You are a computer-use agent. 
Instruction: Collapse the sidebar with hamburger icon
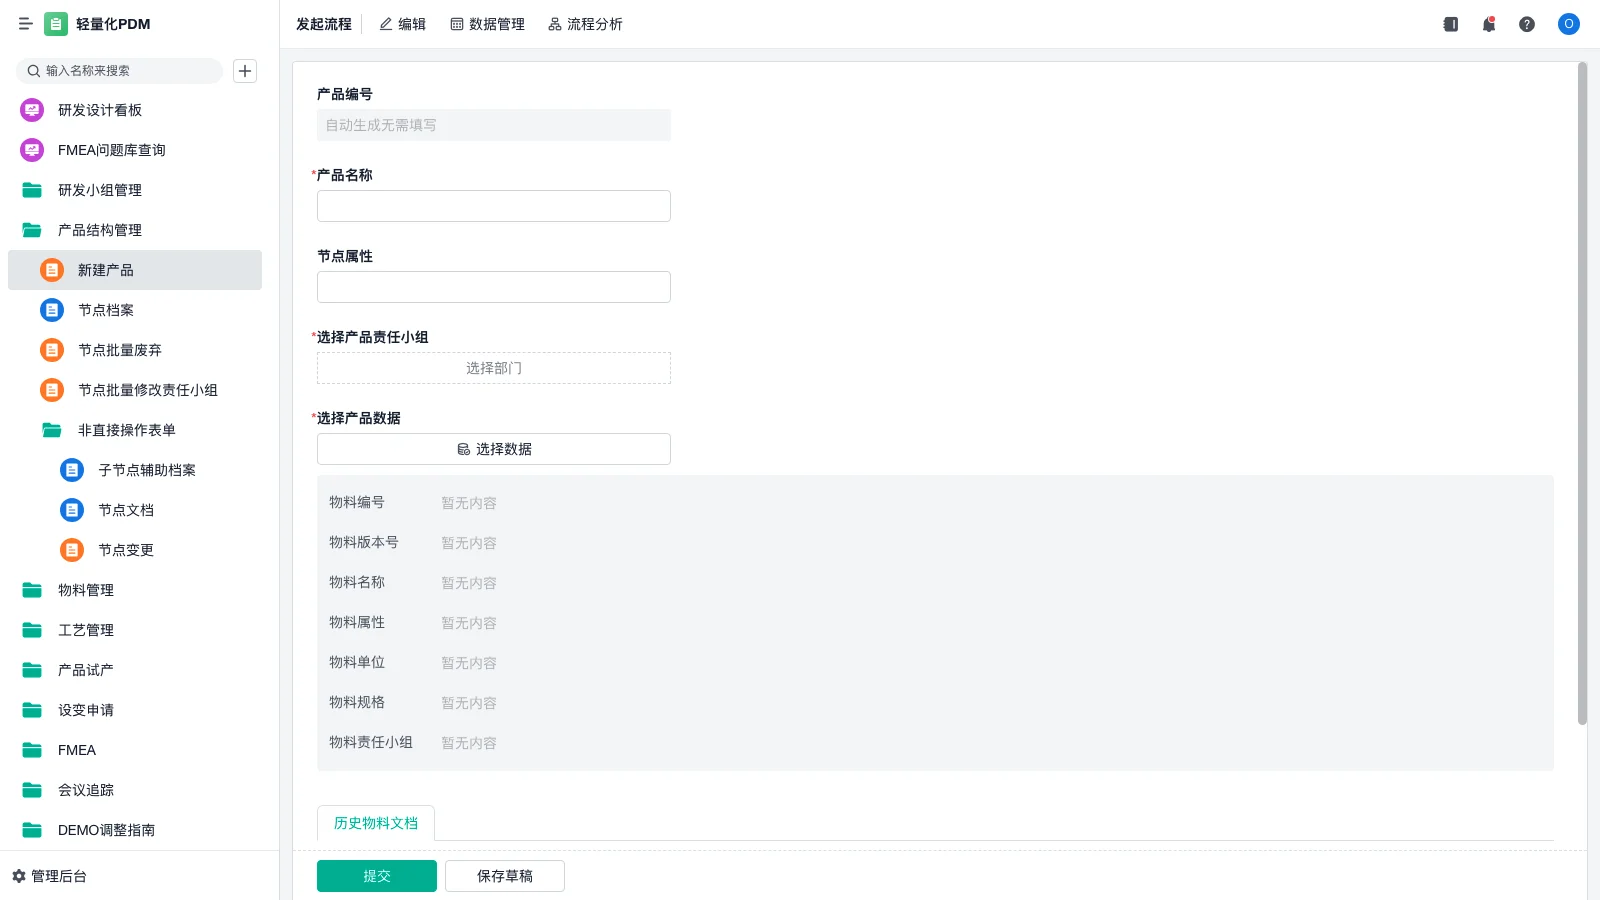click(25, 24)
